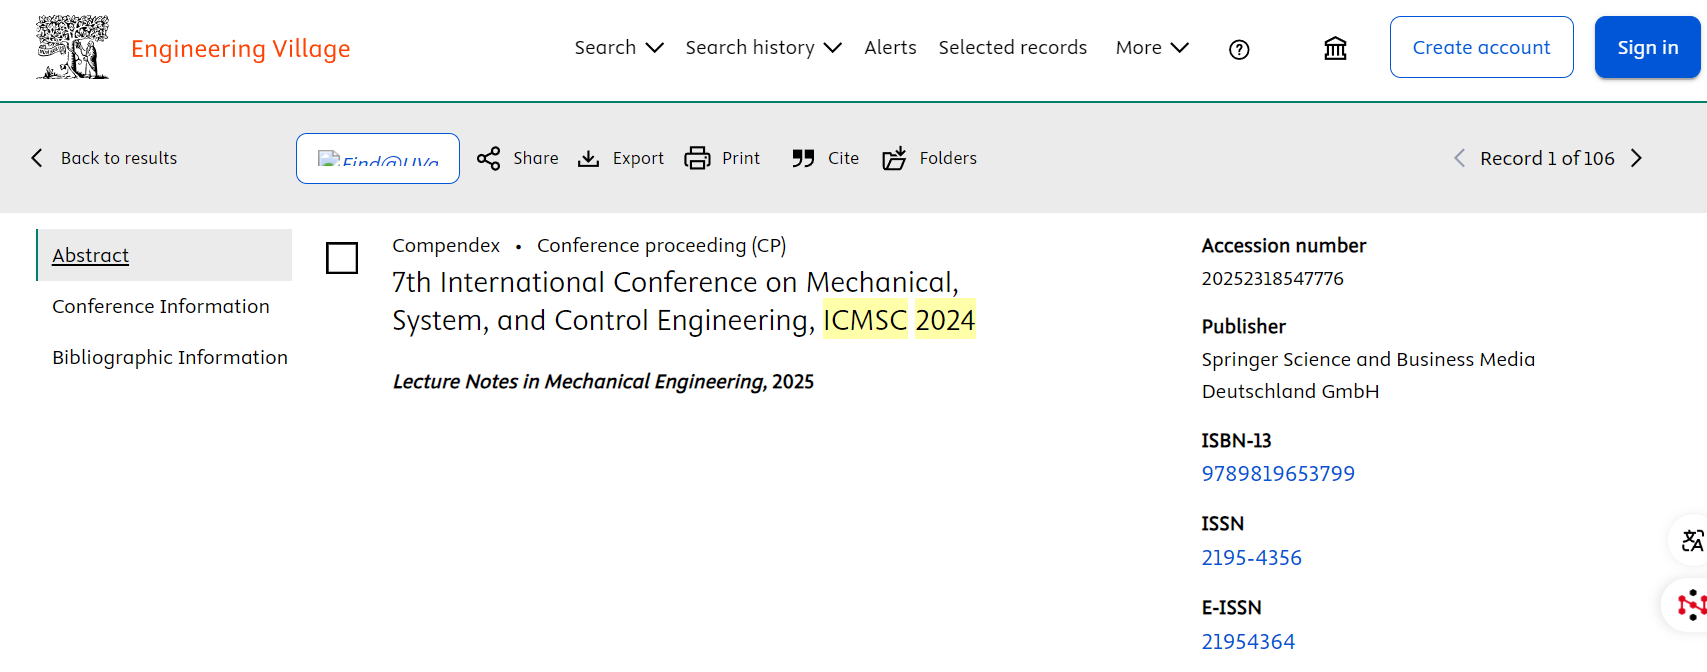Click the Cite label
The height and width of the screenshot is (672, 1707).
click(844, 158)
